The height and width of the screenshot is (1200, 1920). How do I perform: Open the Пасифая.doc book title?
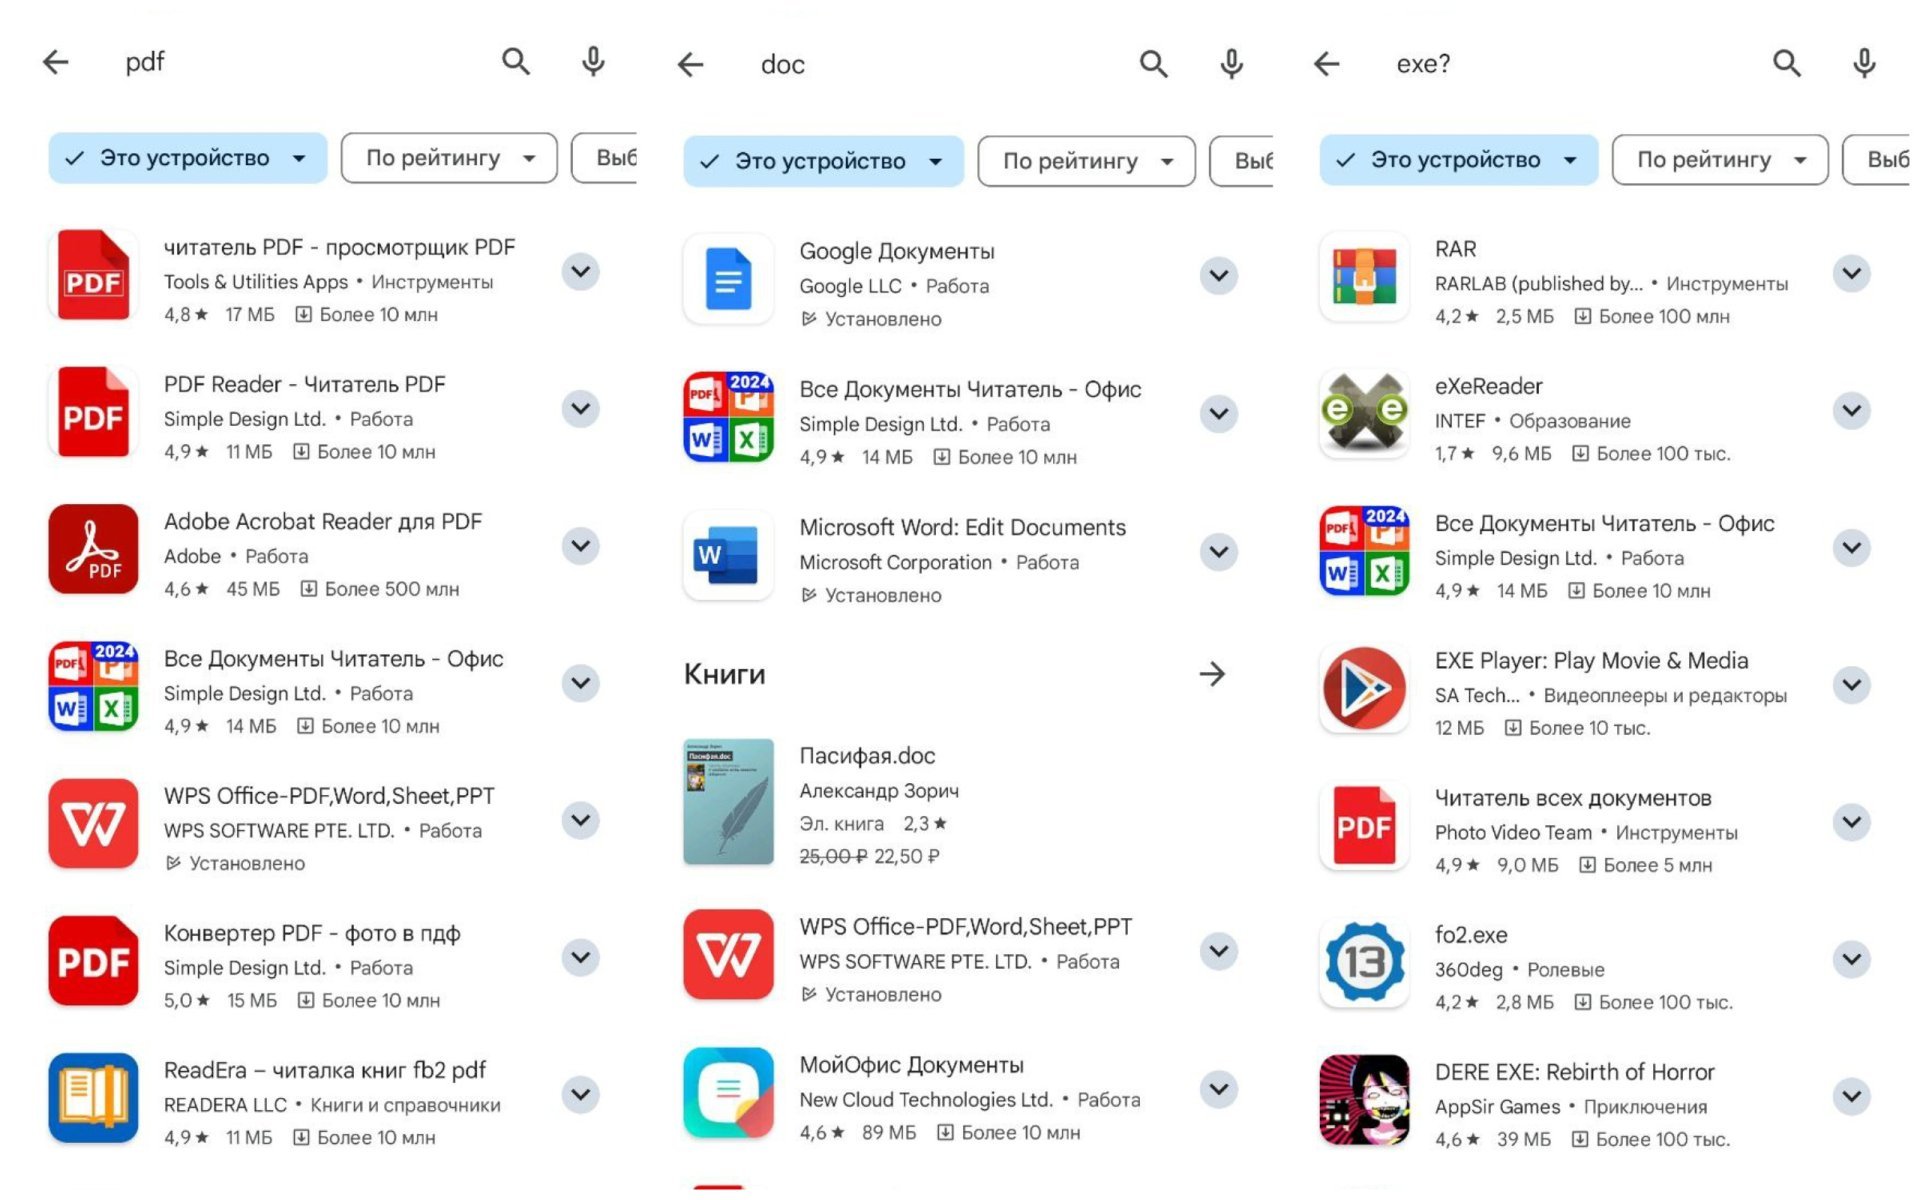867,756
